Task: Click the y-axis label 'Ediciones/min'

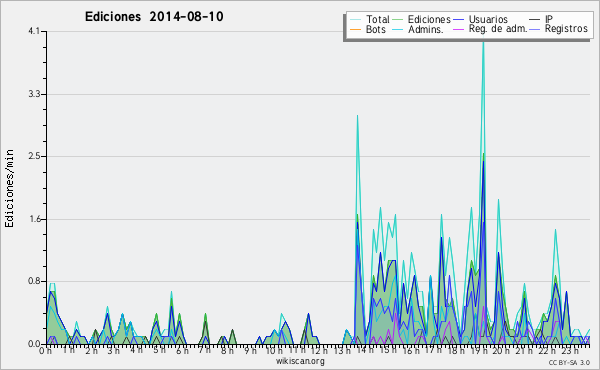Action: pos(9,188)
